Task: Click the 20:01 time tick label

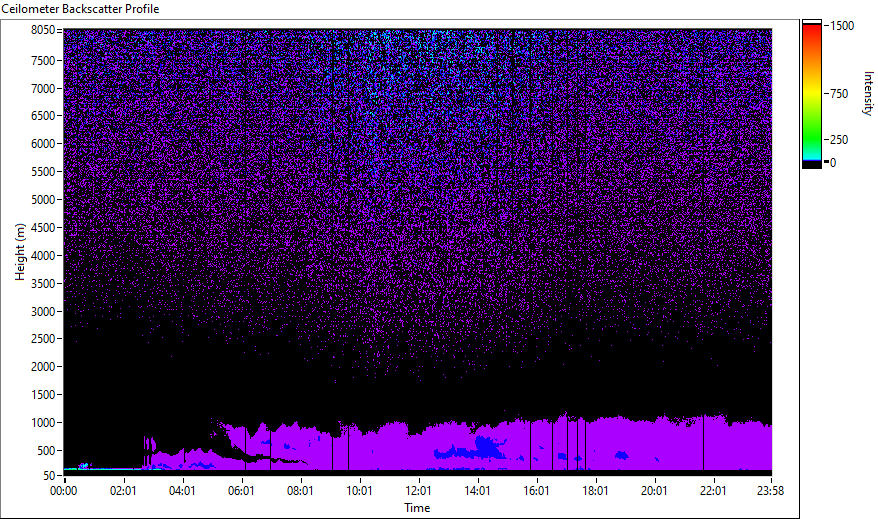Action: point(654,491)
